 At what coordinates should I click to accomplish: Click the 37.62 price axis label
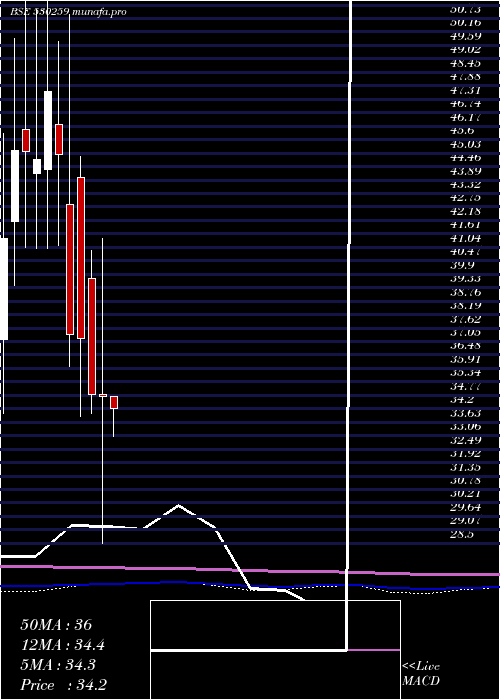[x=465, y=319]
